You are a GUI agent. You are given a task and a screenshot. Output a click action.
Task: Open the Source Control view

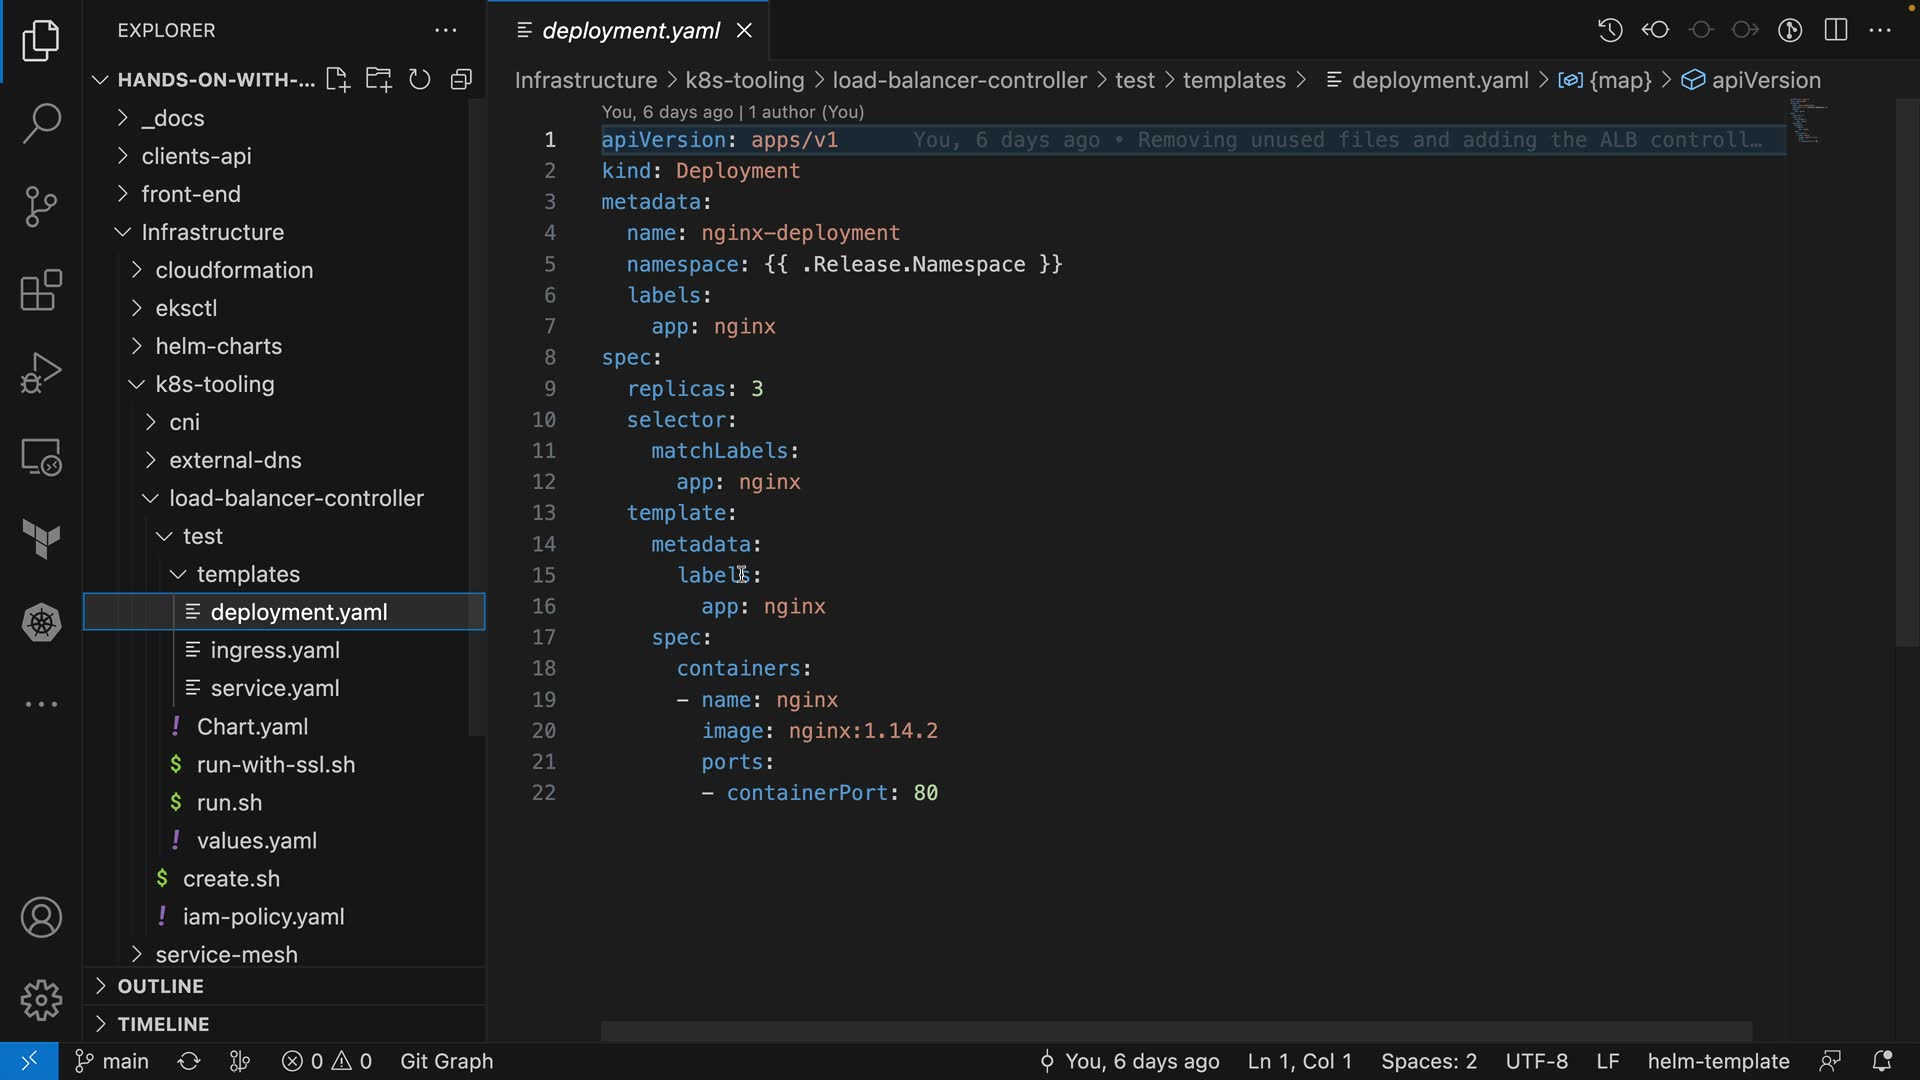[41, 207]
